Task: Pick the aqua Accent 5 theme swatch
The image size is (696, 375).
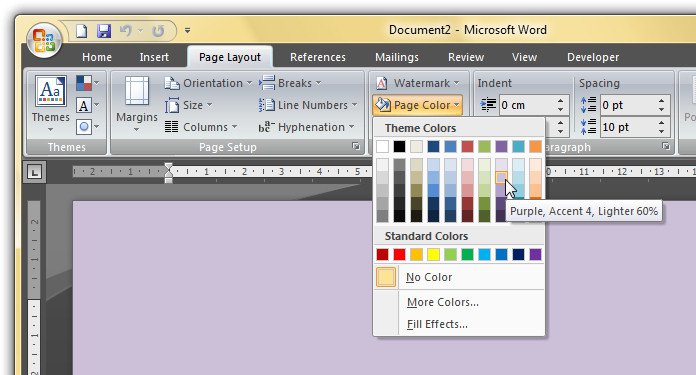Action: tap(518, 146)
